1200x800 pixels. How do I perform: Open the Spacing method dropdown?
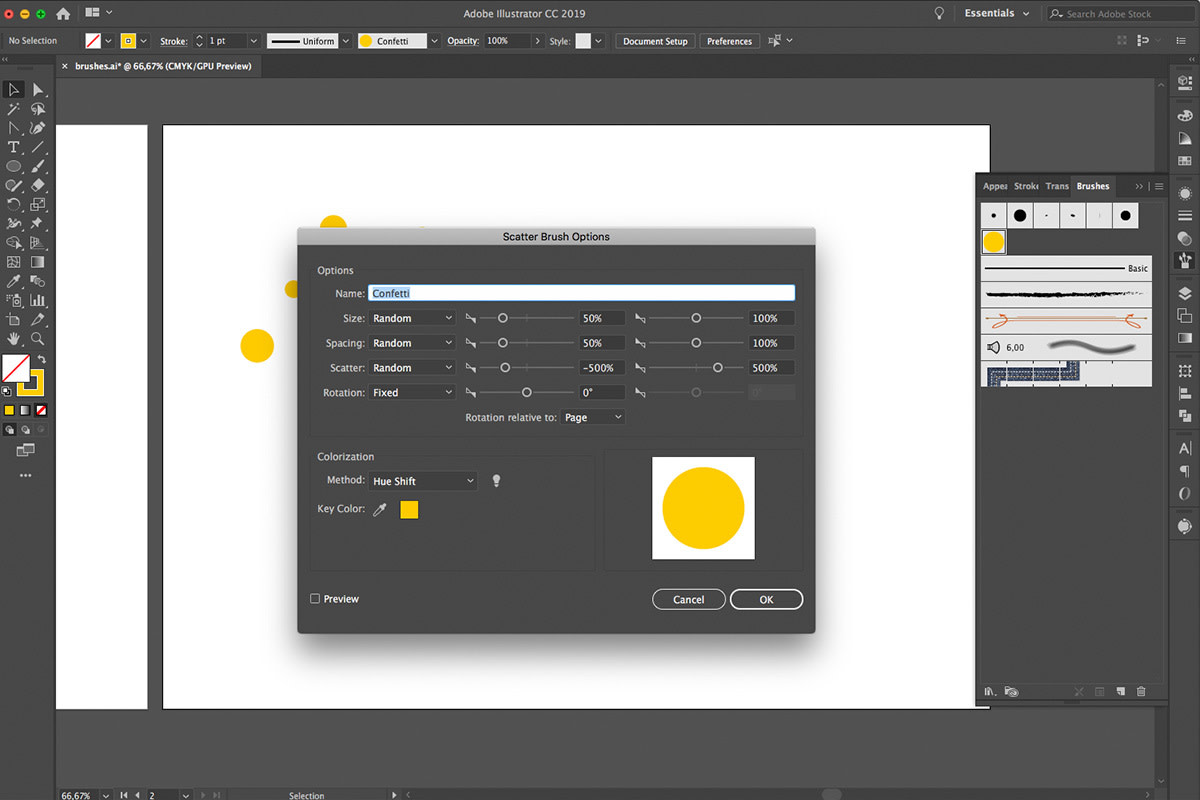click(412, 343)
